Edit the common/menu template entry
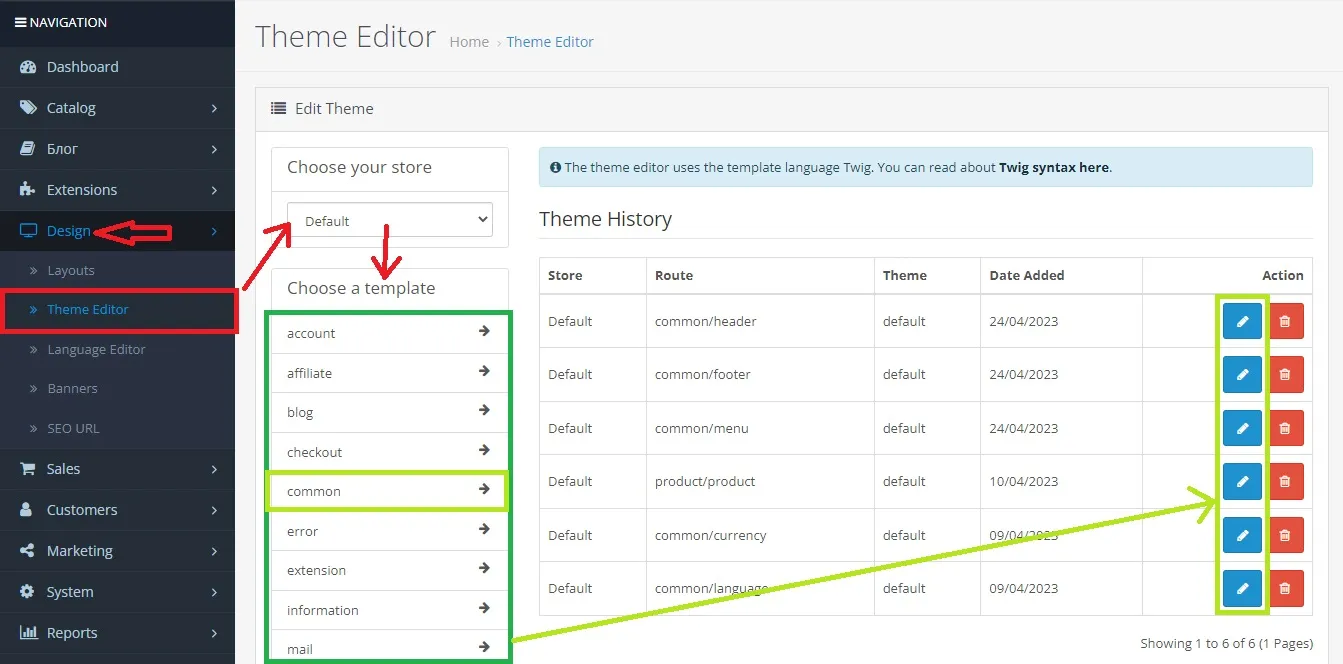The height and width of the screenshot is (664, 1343). pos(1242,428)
